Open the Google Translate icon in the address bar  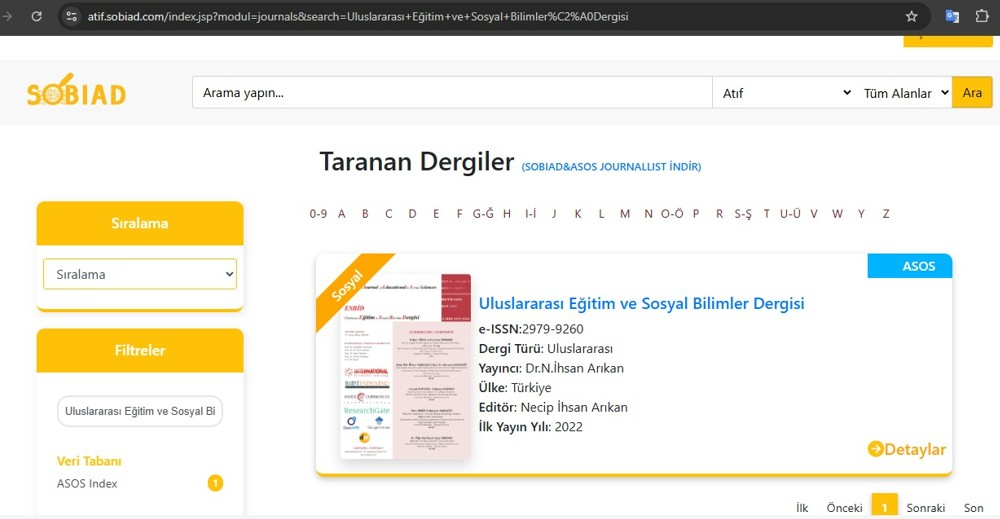952,16
